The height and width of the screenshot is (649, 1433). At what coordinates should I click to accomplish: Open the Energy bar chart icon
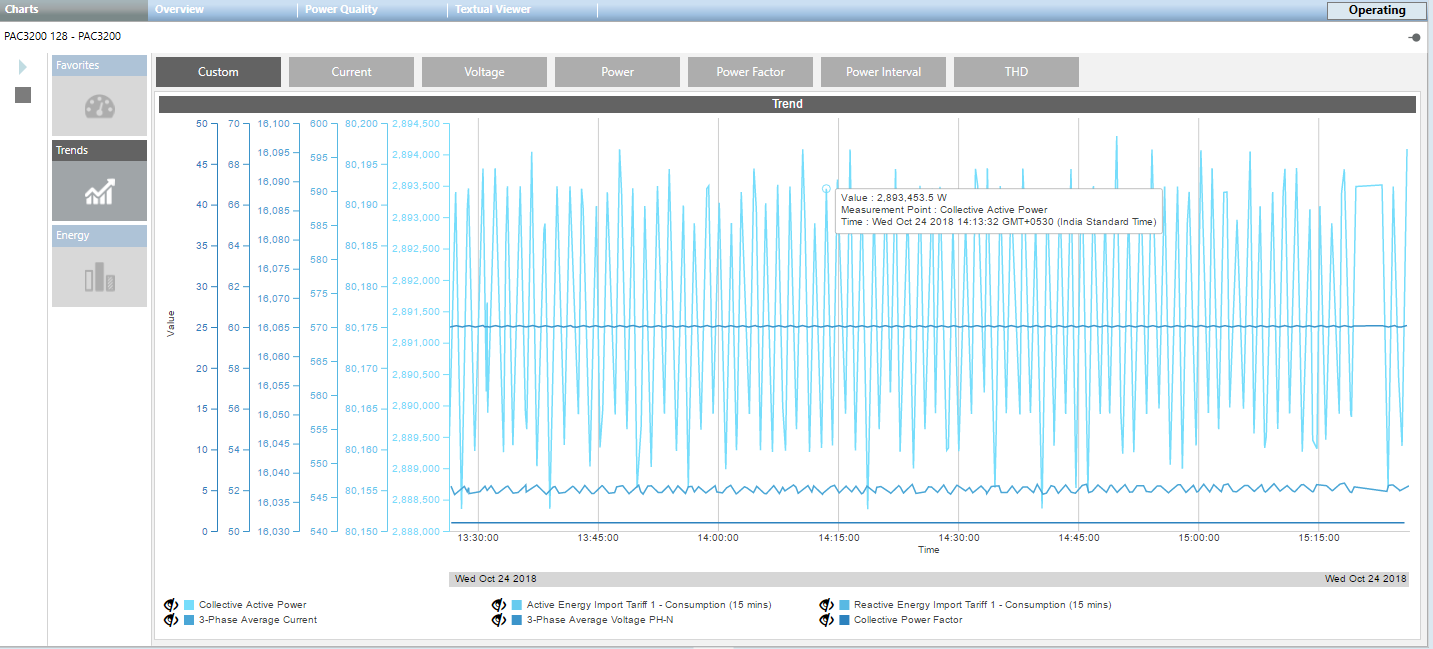[99, 277]
